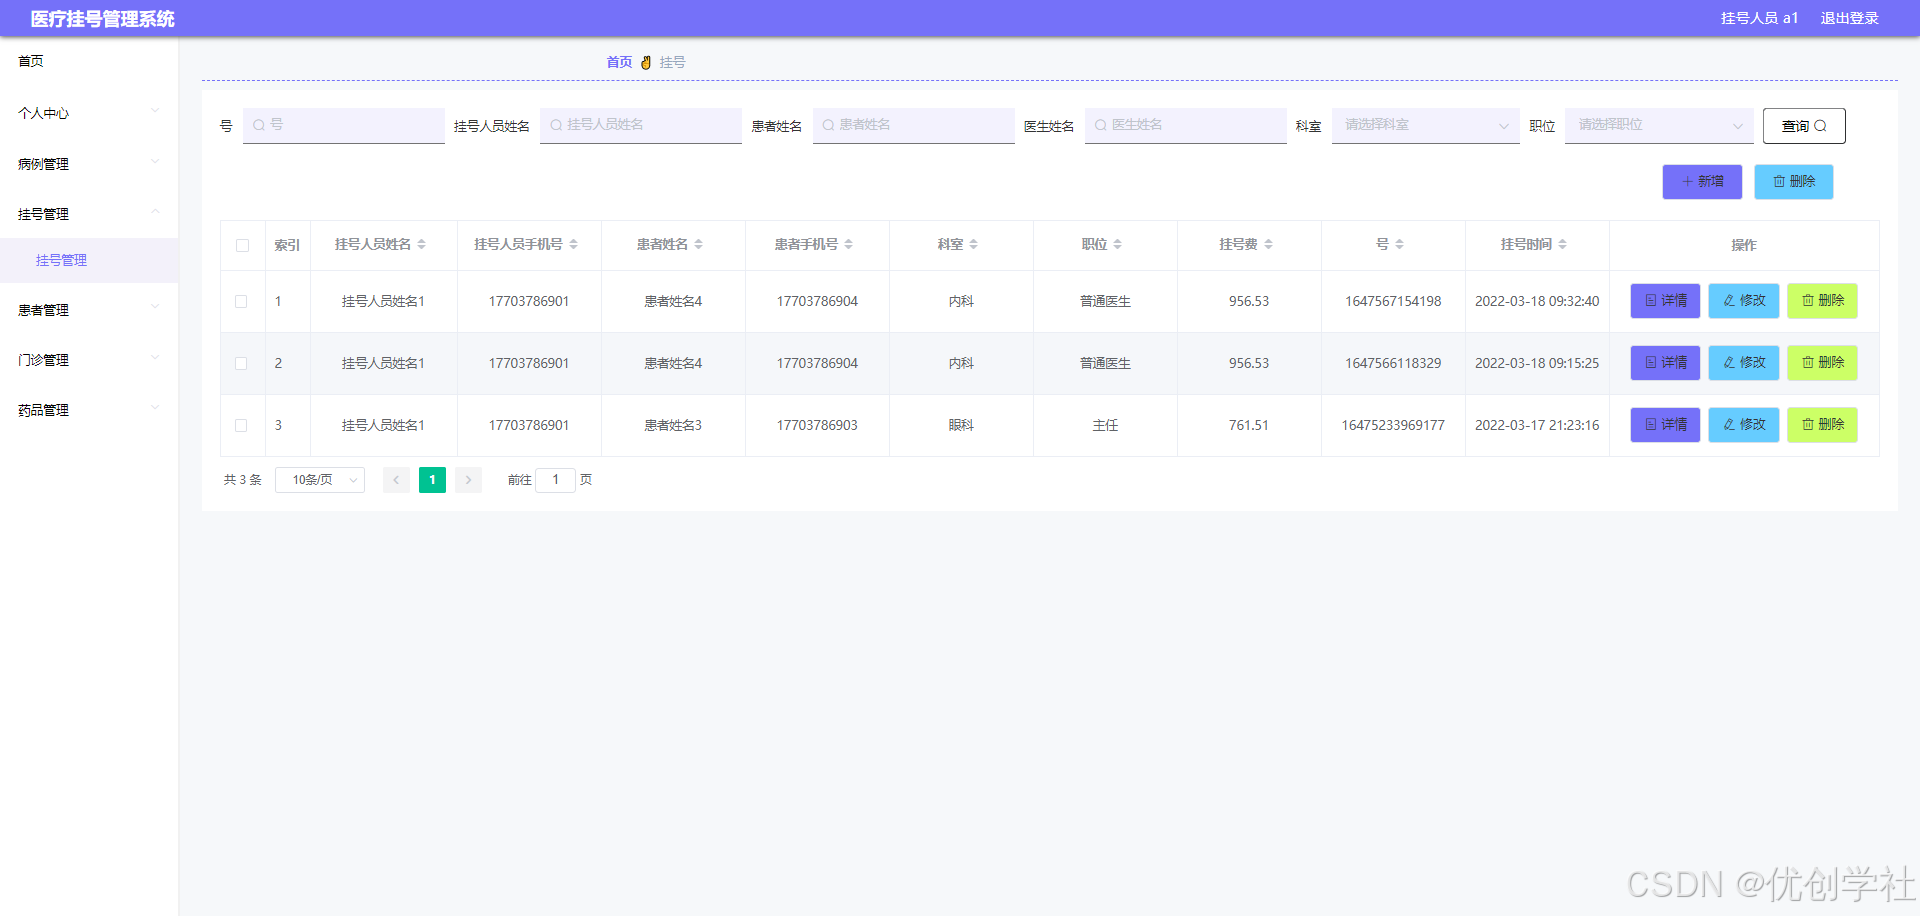
Task: Click cell 2022-03-17 21:23:16
Action: [x=1537, y=425]
